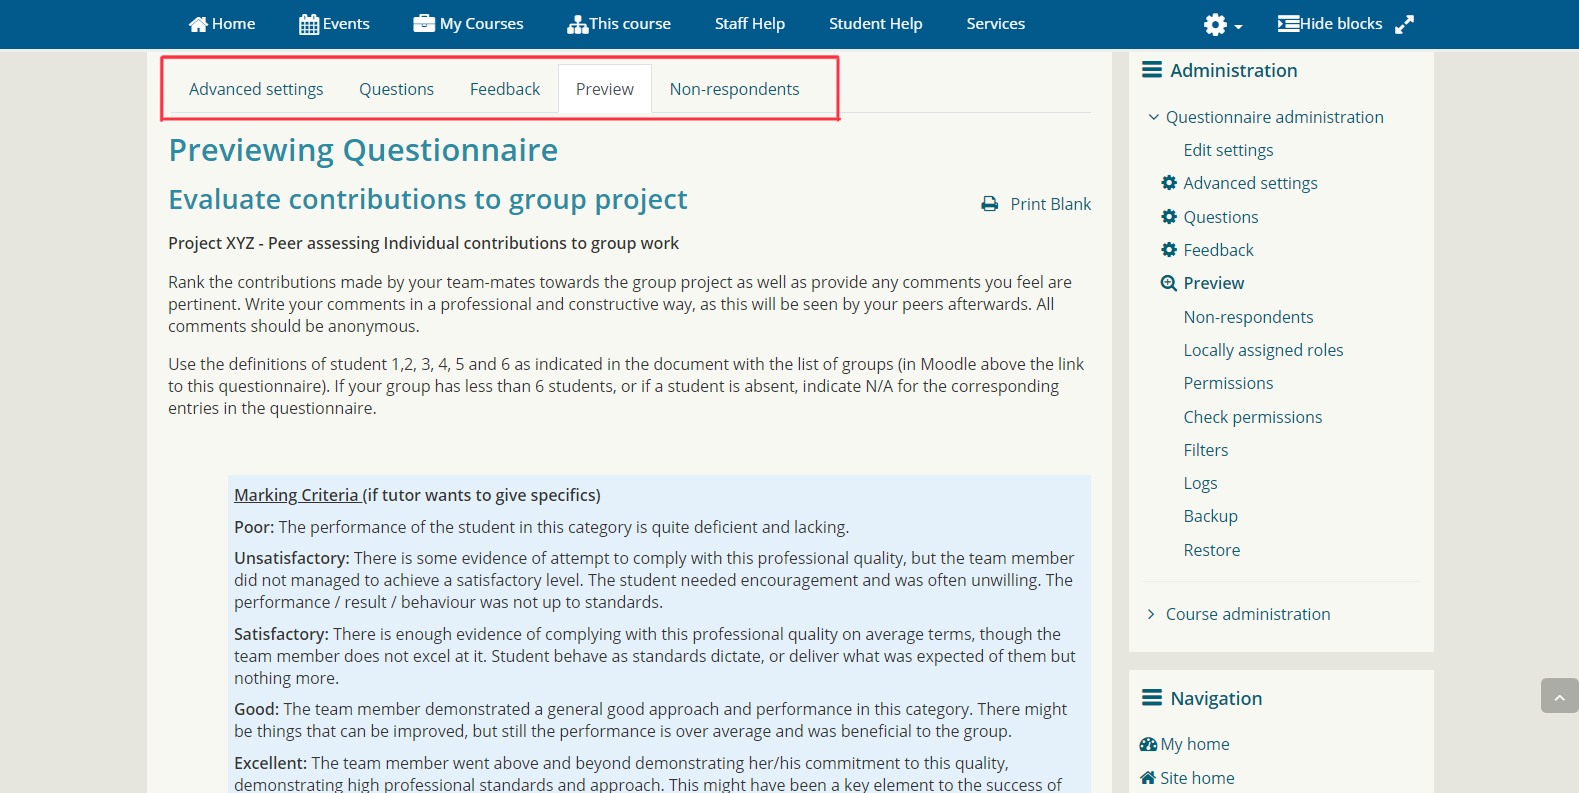Open Check permissions link

coord(1253,417)
